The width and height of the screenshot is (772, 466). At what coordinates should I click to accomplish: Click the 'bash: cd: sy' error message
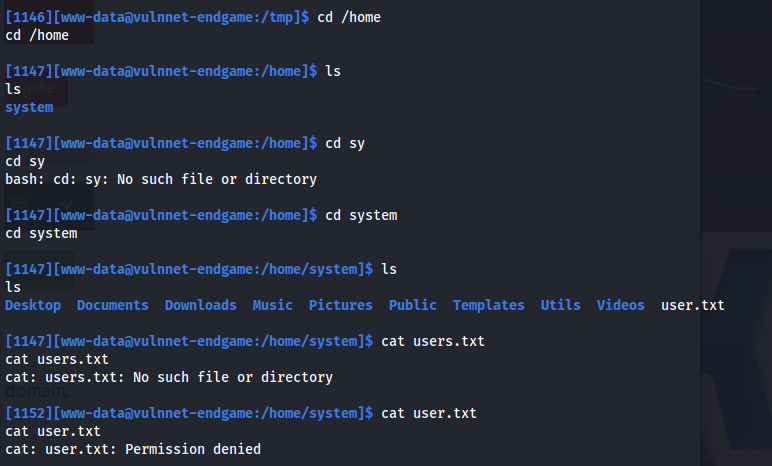click(x=161, y=179)
